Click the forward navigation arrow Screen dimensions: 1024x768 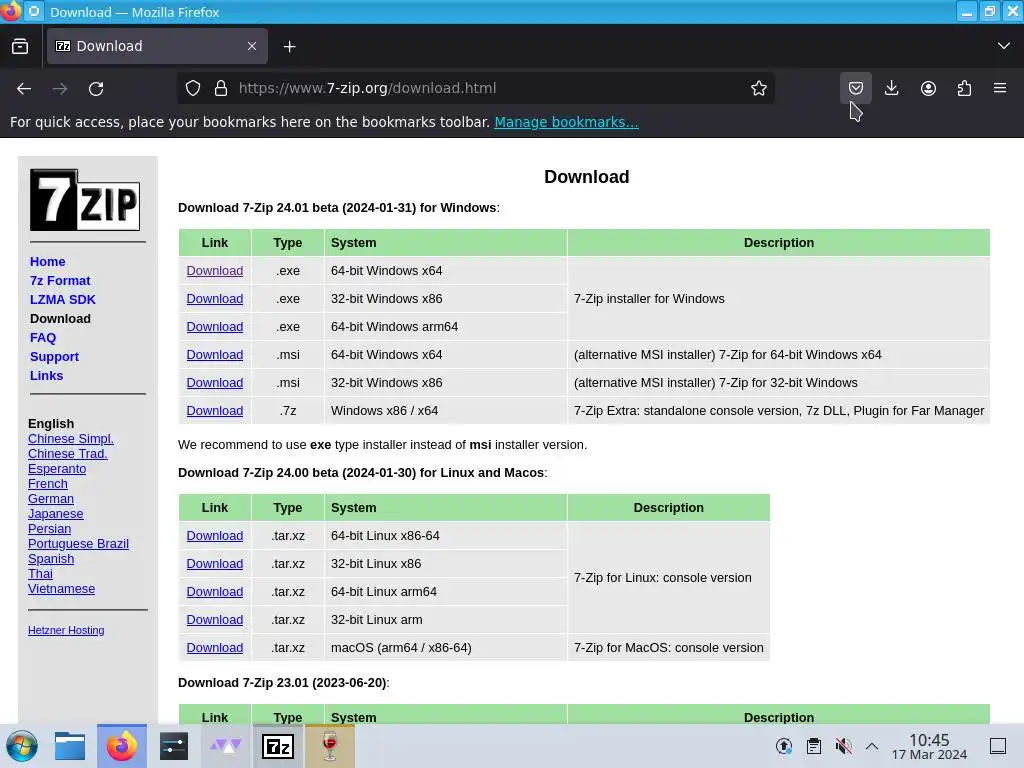[x=60, y=88]
